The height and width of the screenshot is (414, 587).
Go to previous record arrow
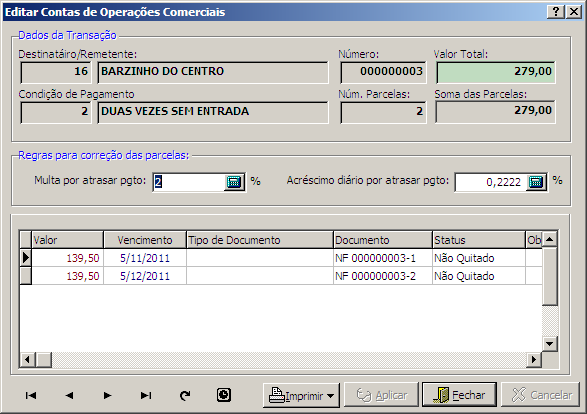(69, 395)
